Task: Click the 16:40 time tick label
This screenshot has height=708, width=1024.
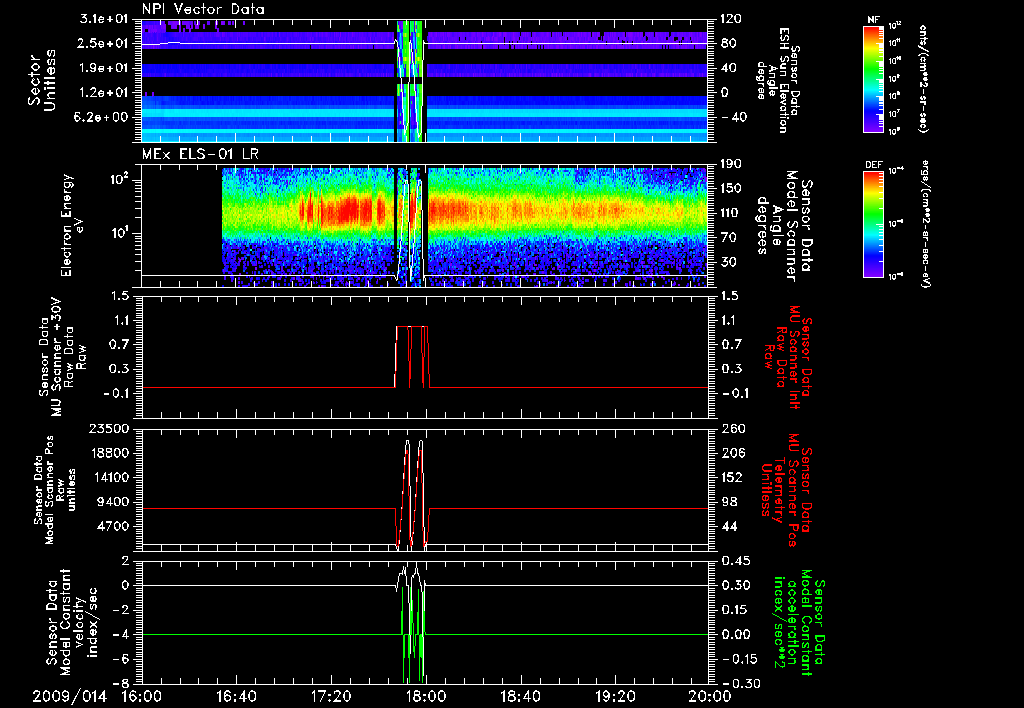Action: (x=236, y=696)
